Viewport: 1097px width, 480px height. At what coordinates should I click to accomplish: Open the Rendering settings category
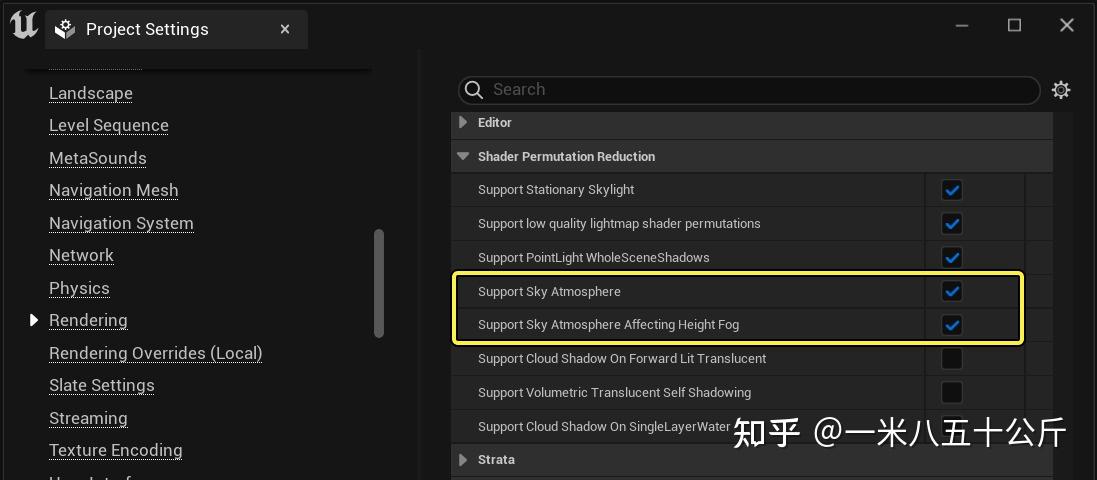(x=88, y=320)
